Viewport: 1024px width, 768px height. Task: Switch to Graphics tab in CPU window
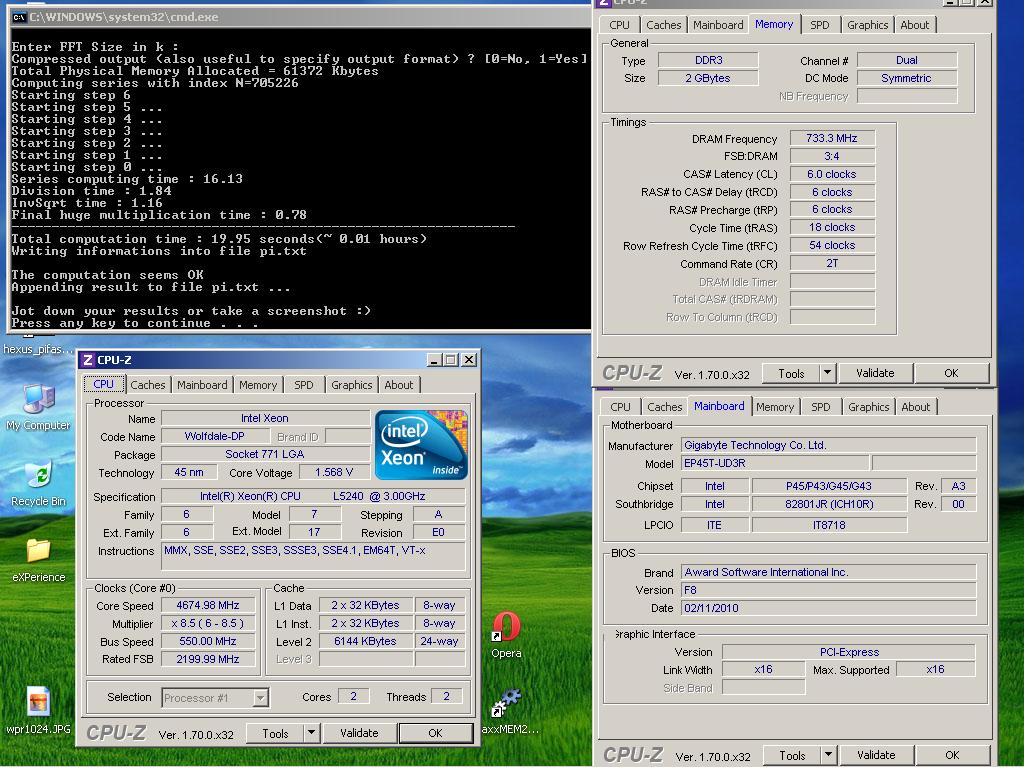tap(351, 385)
